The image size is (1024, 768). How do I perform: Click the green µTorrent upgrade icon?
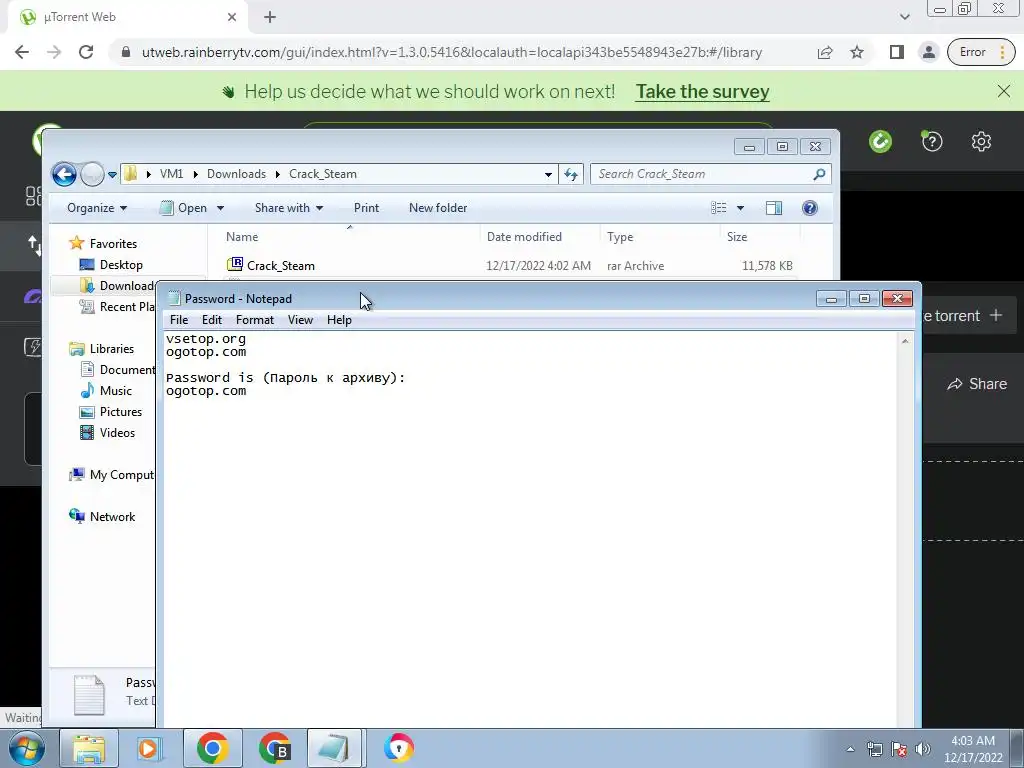(880, 141)
